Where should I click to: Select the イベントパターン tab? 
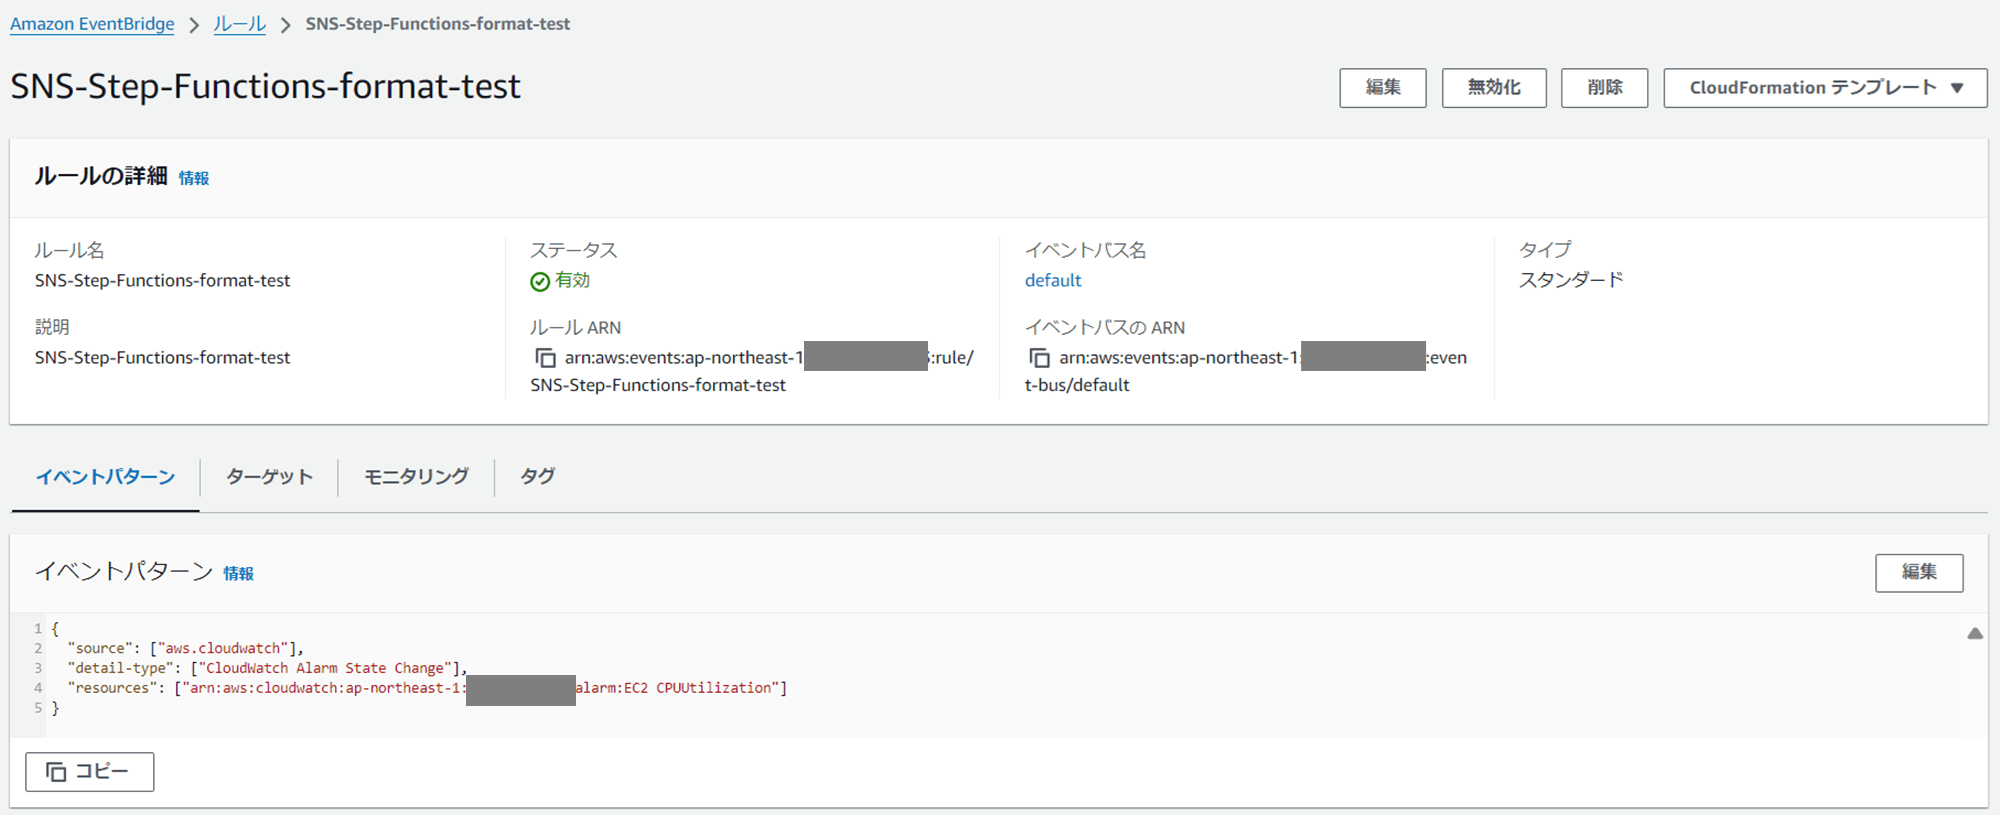pos(106,477)
